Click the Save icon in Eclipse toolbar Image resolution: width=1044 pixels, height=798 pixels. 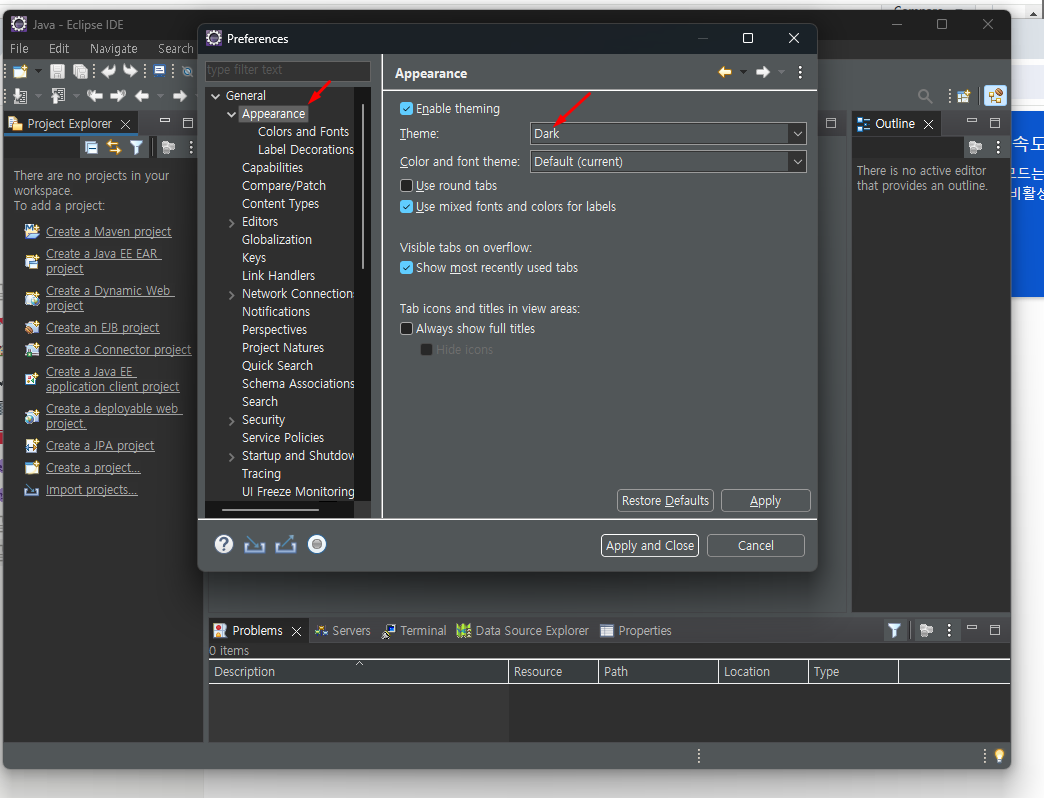[57, 71]
